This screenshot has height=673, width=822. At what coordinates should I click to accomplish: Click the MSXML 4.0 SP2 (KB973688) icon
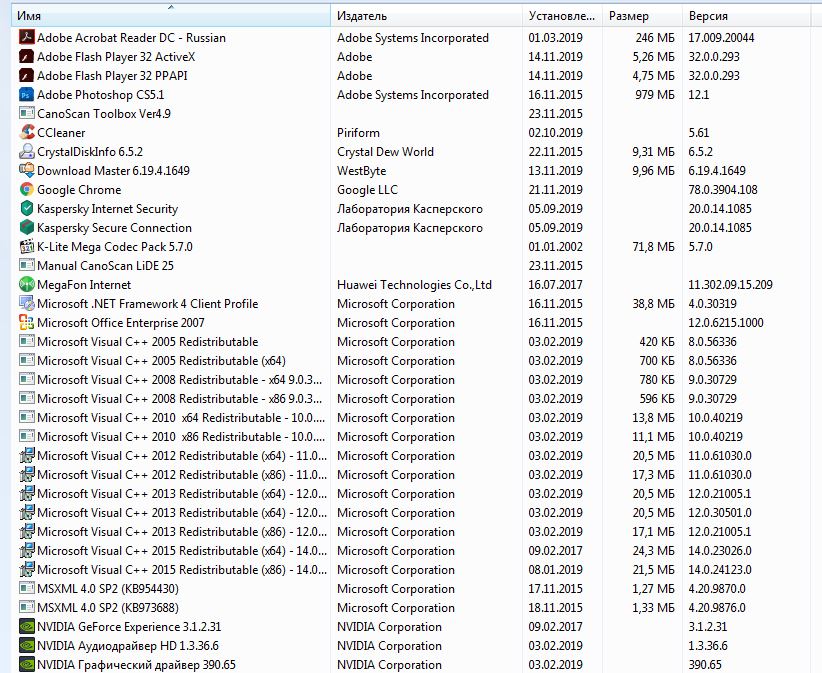26,607
